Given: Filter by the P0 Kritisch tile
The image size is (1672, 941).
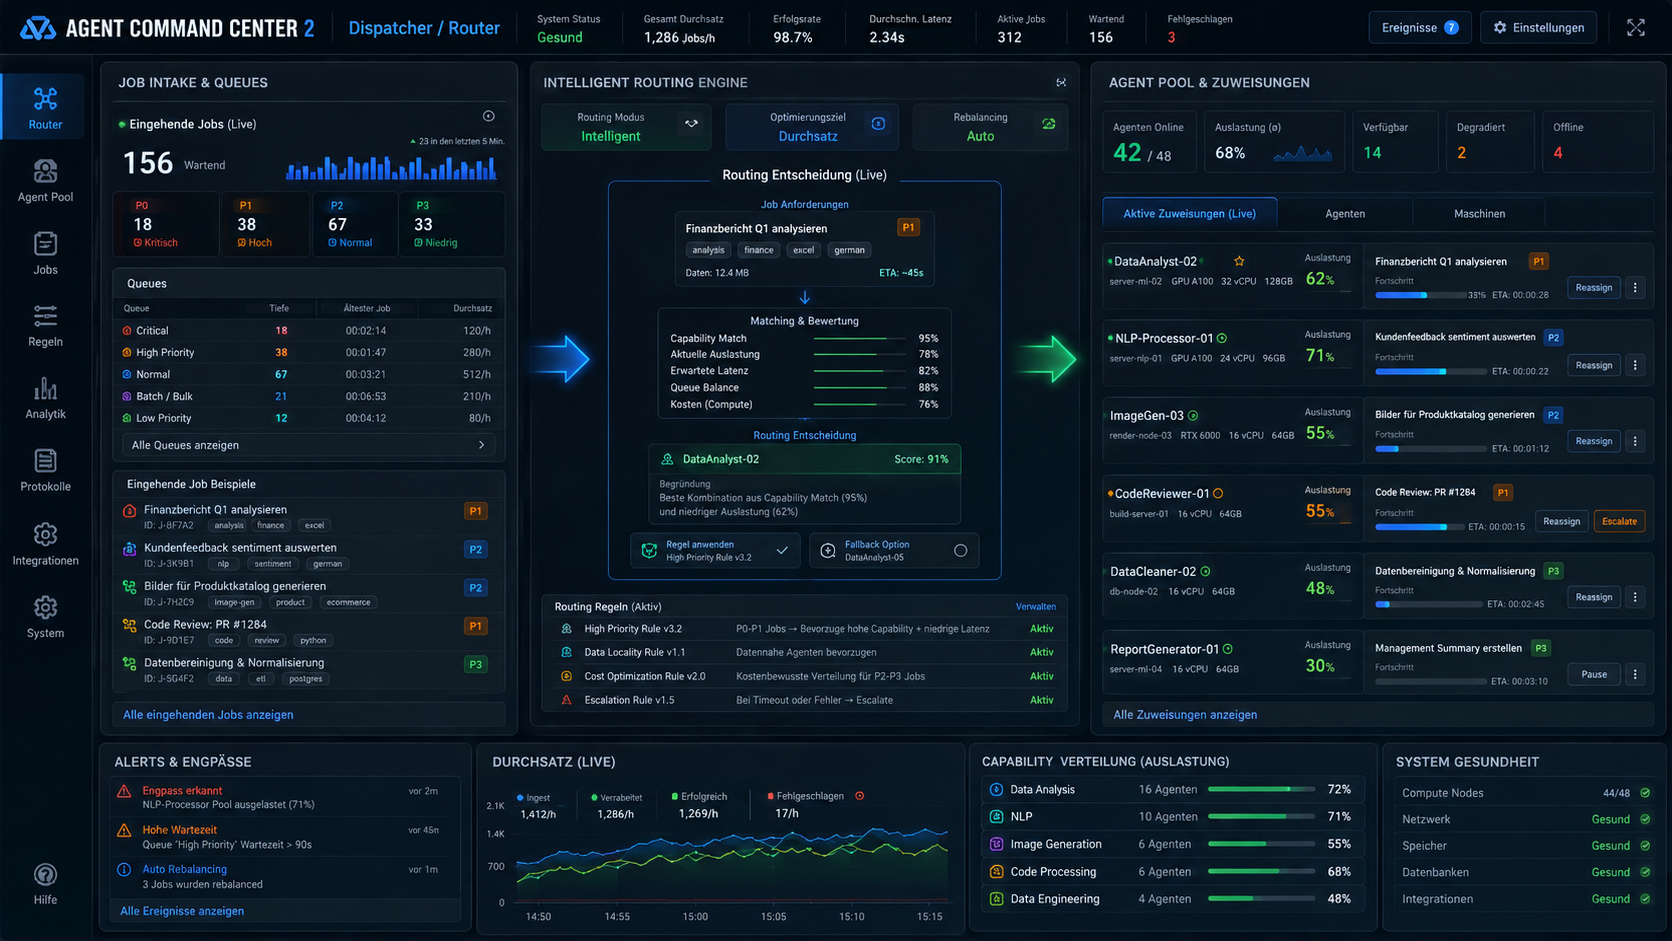Looking at the screenshot, I should [164, 223].
